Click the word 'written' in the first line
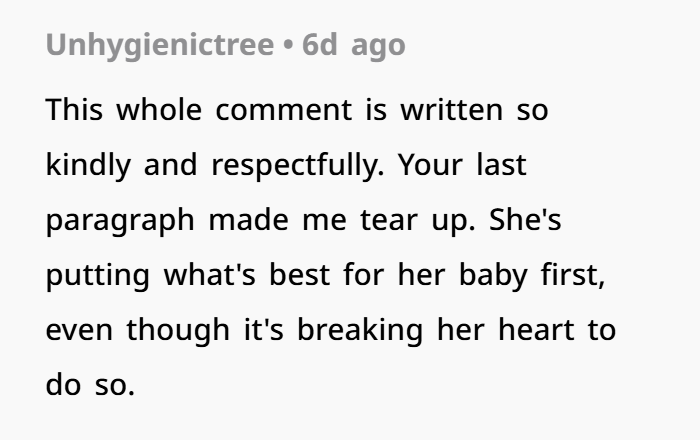This screenshot has width=700, height=440. point(452,110)
